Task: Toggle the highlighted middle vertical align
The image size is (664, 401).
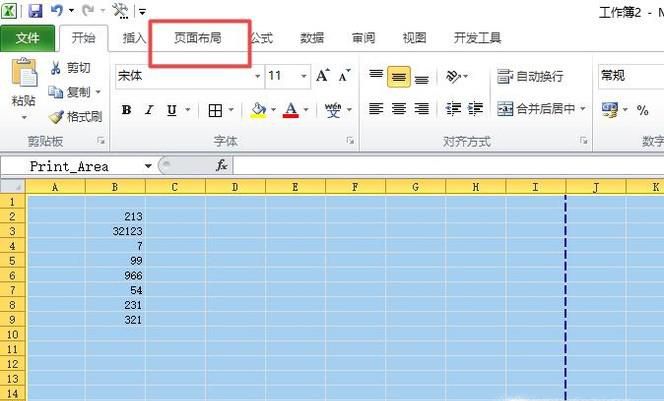Action: (398, 77)
